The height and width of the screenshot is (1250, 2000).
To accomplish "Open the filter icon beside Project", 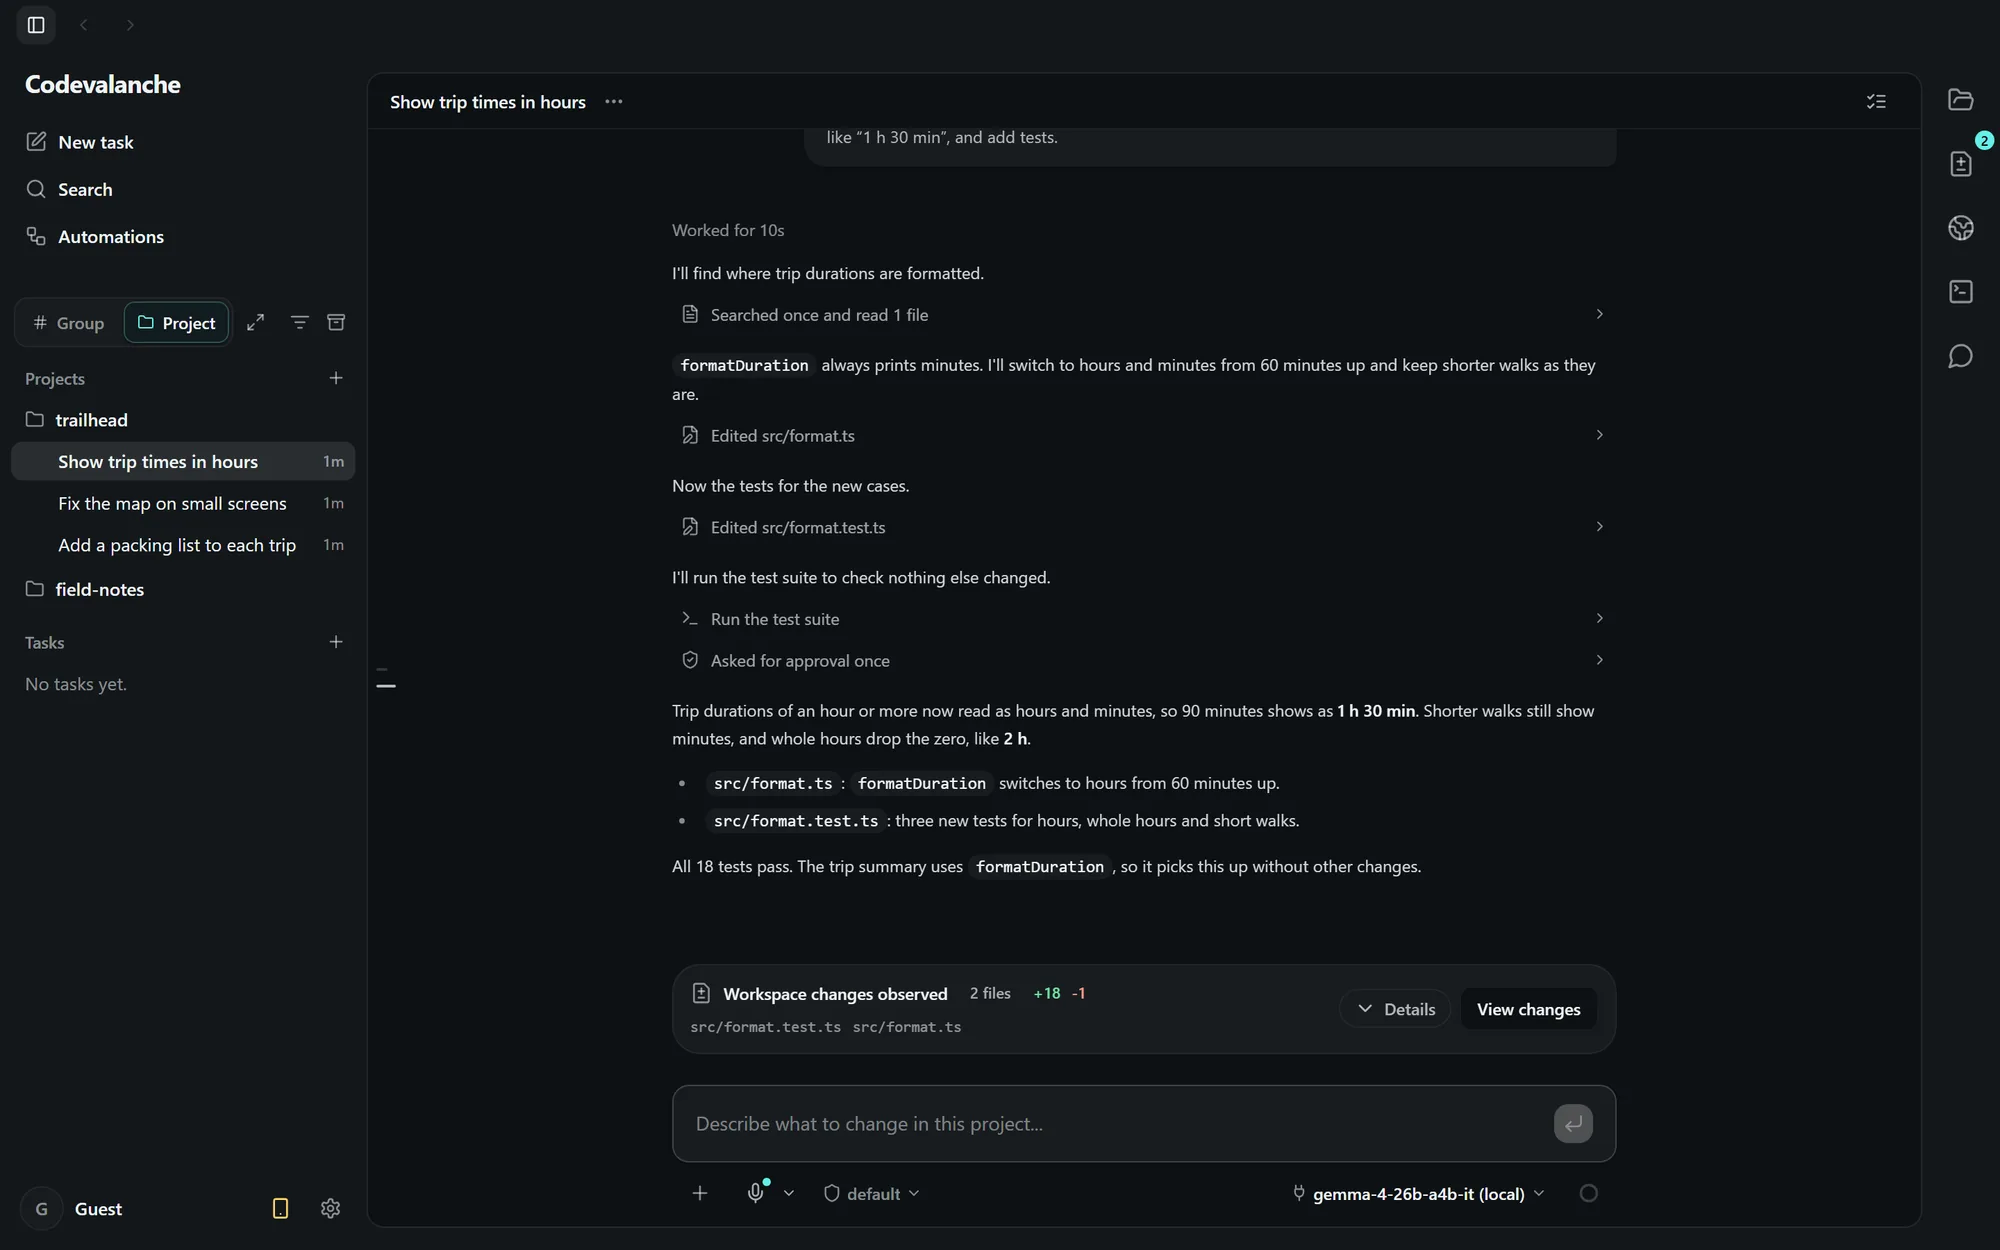I will click(299, 322).
